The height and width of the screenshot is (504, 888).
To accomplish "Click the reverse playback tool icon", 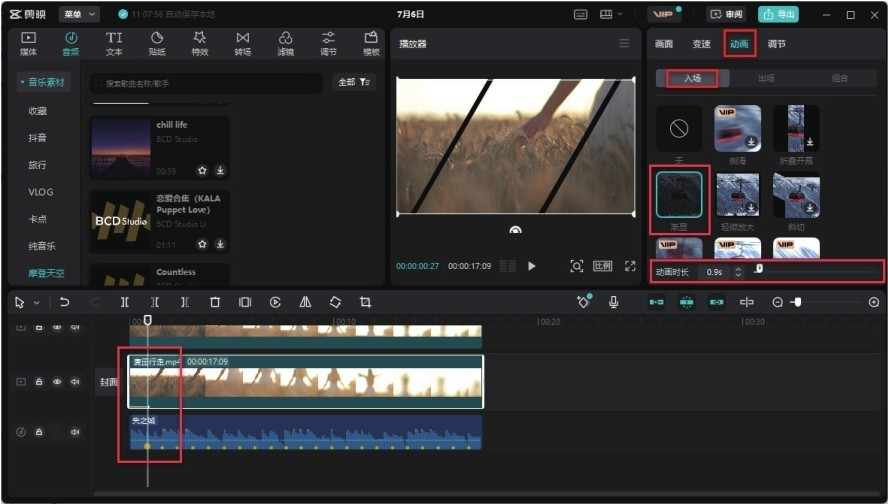I will 275,302.
